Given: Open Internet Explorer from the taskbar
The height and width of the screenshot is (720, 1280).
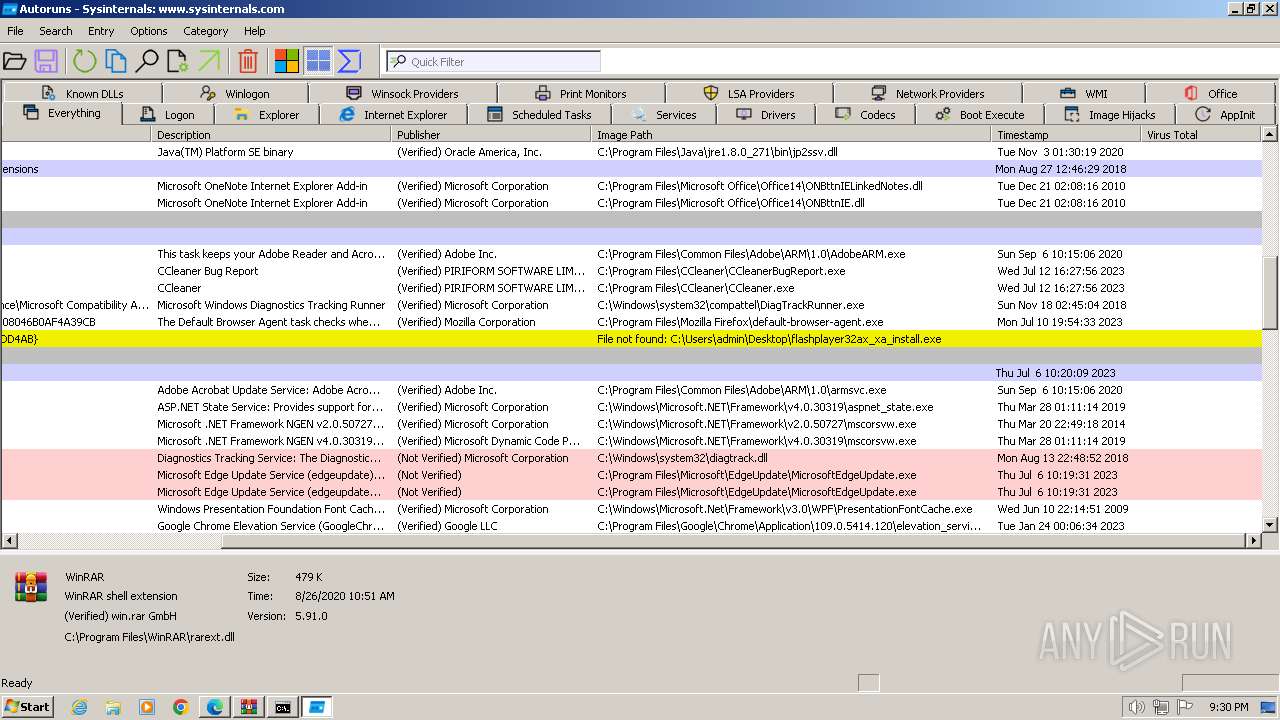Looking at the screenshot, I should [x=79, y=707].
